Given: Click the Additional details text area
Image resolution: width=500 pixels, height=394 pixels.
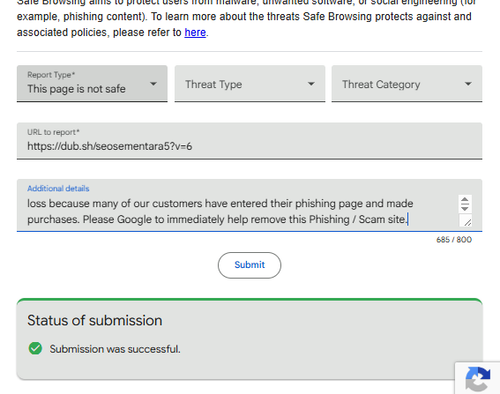Looking at the screenshot, I should point(249,205).
